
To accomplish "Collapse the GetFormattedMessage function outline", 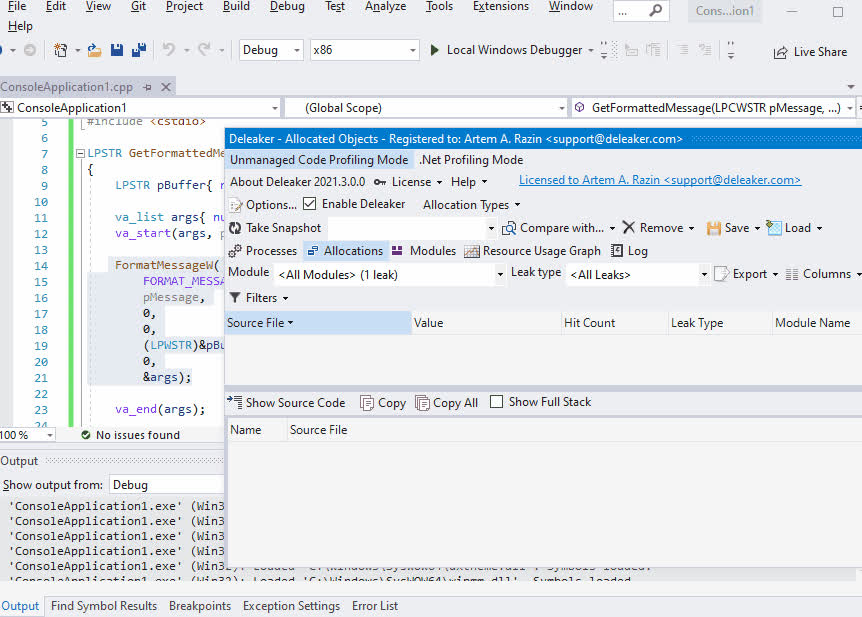I will 80,153.
